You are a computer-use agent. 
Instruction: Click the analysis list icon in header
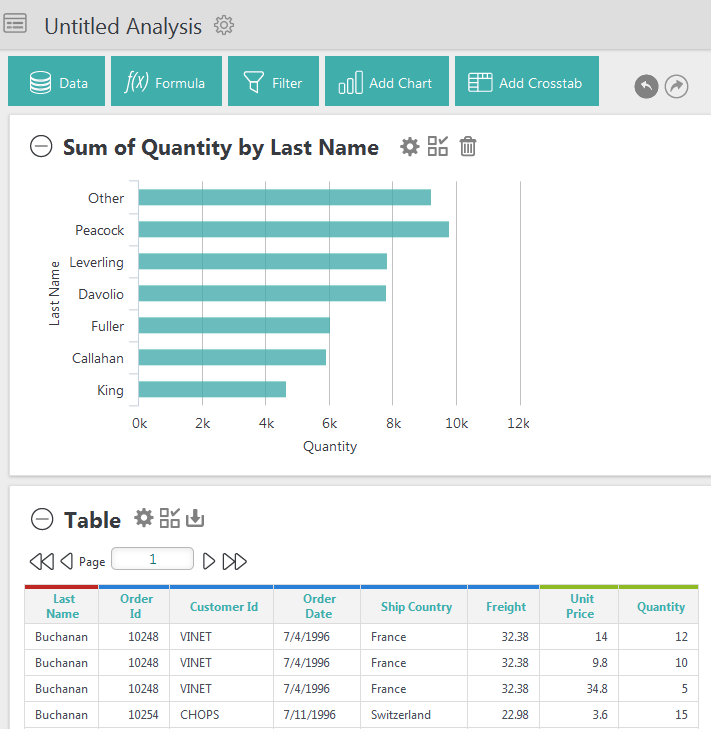(15, 24)
